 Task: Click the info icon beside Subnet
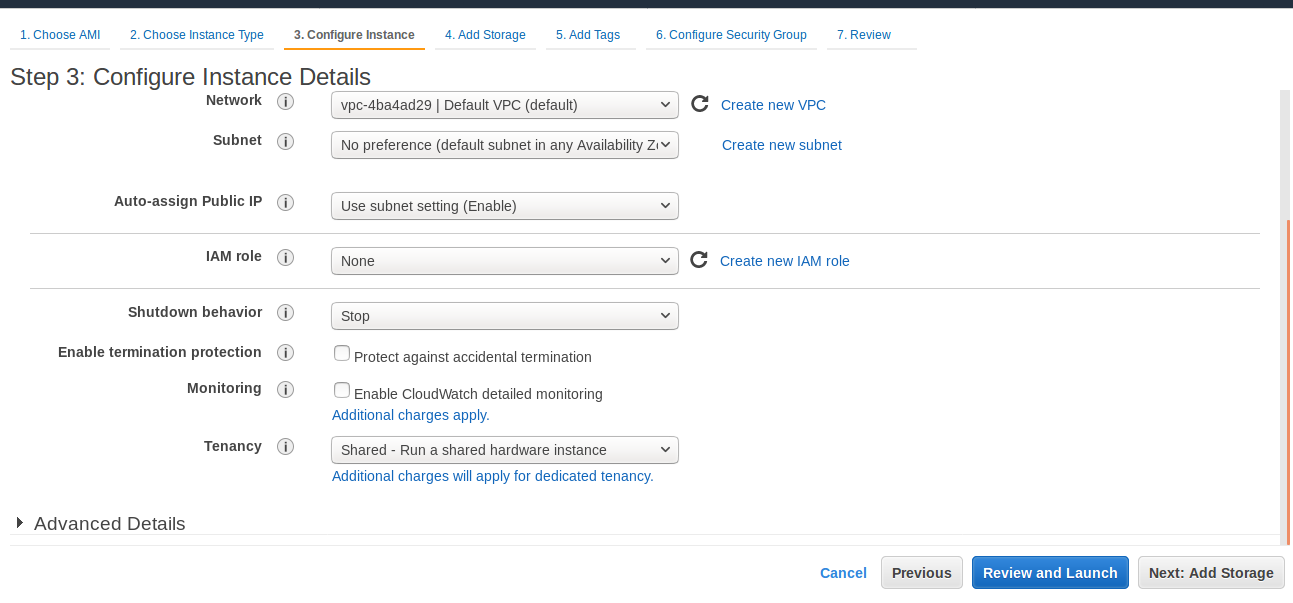pos(285,142)
